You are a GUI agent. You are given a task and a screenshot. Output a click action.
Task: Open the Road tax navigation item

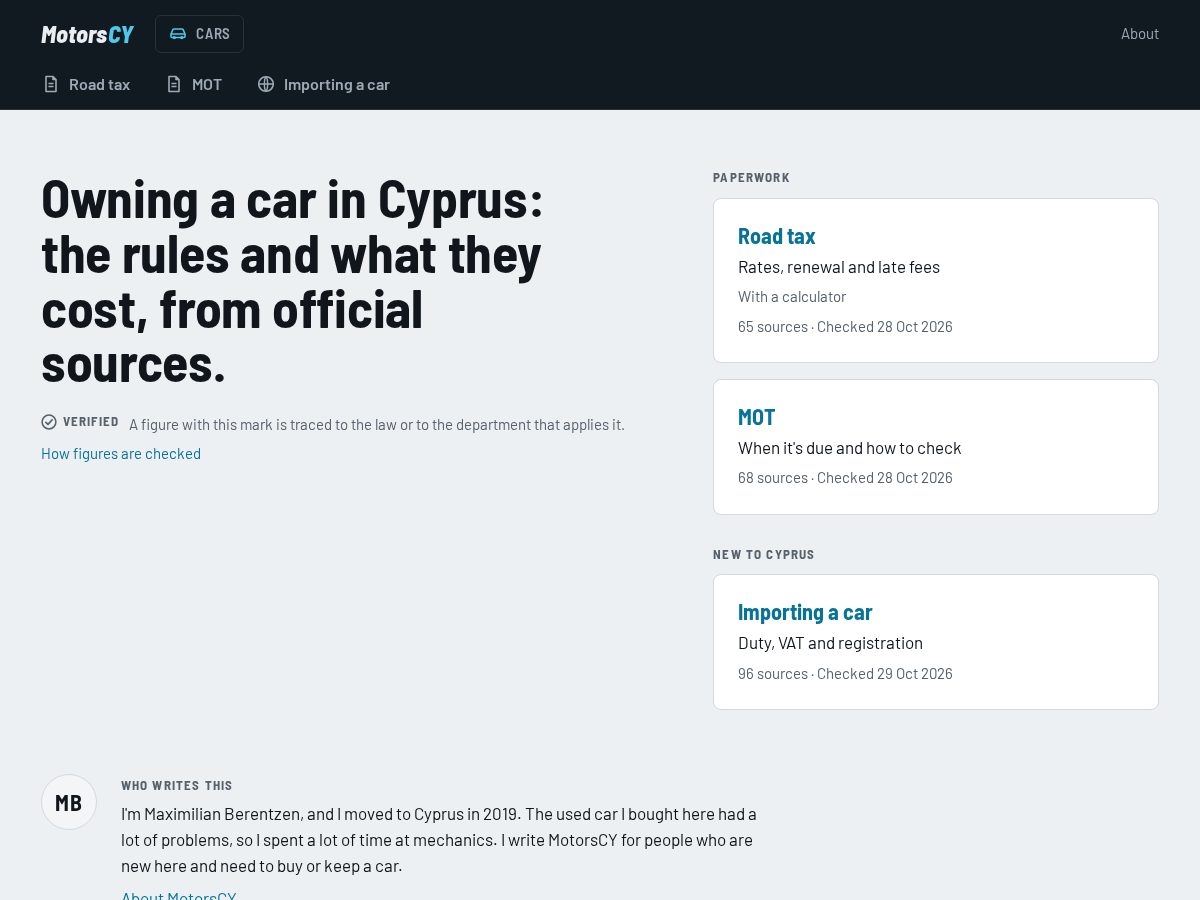86,84
